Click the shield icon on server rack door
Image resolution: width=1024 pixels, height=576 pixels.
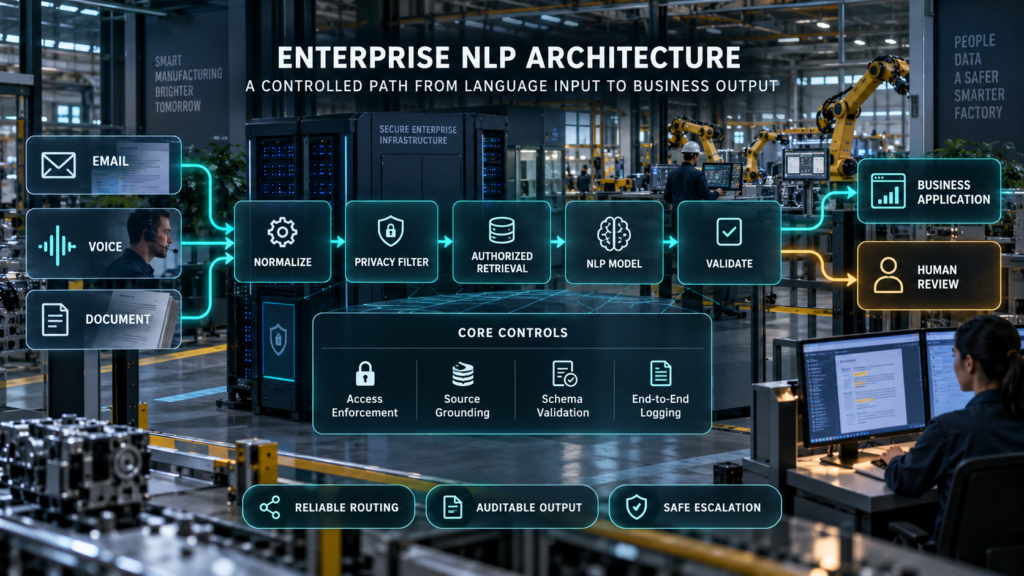(x=278, y=340)
